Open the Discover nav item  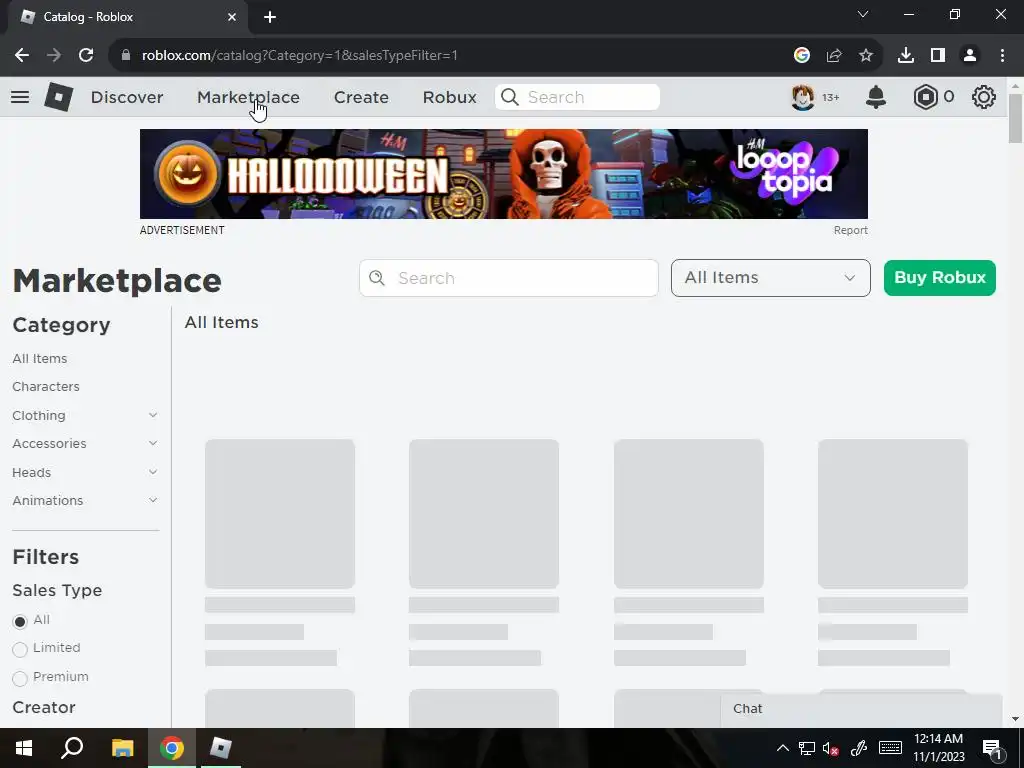click(127, 97)
